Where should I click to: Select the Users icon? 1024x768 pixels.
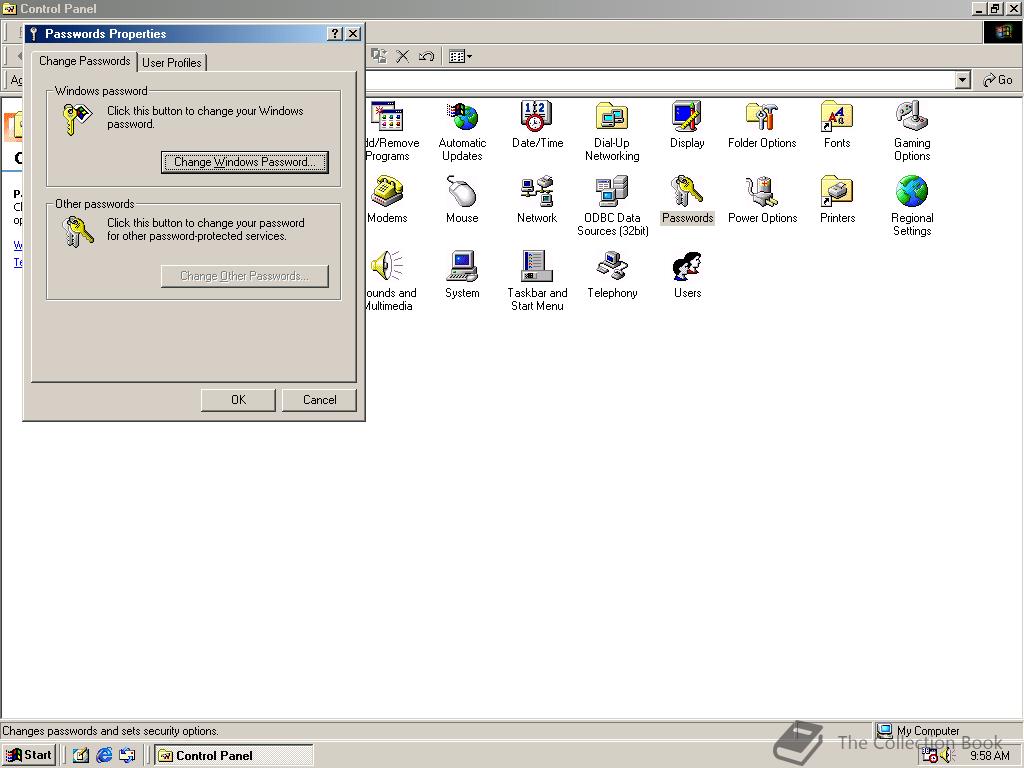tap(687, 267)
